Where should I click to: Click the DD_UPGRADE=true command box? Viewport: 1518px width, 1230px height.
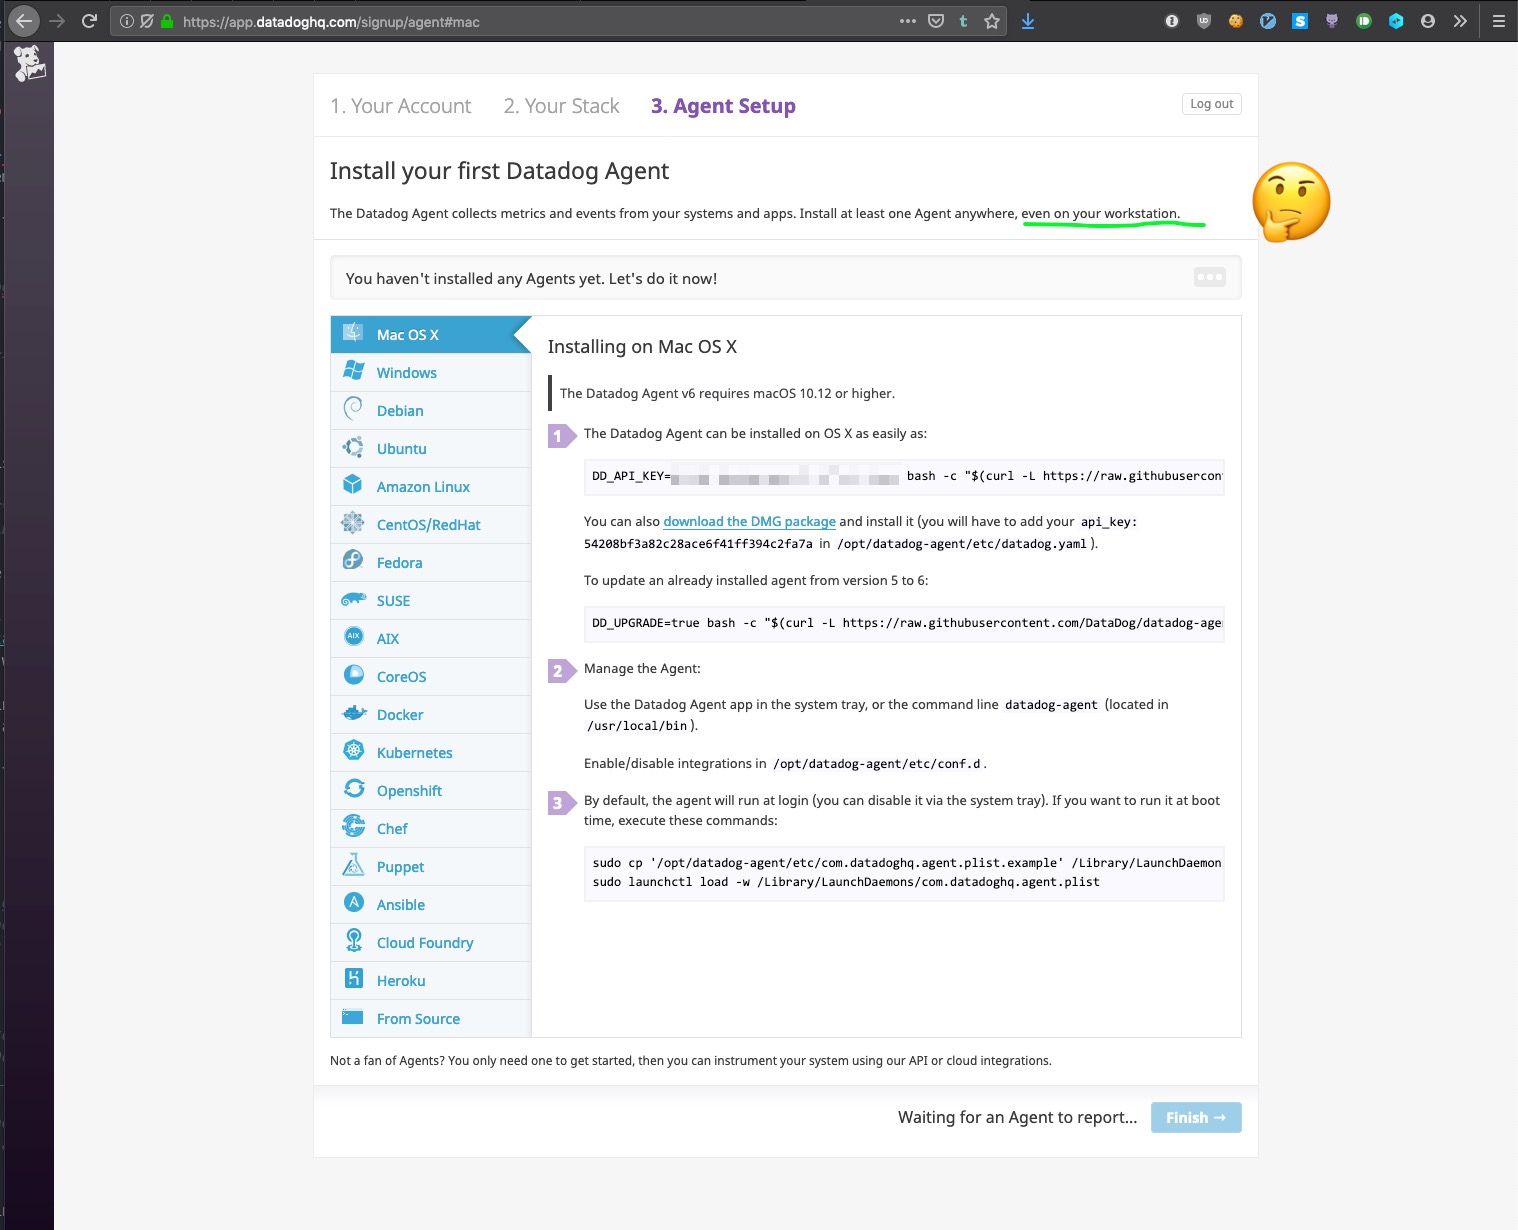904,623
